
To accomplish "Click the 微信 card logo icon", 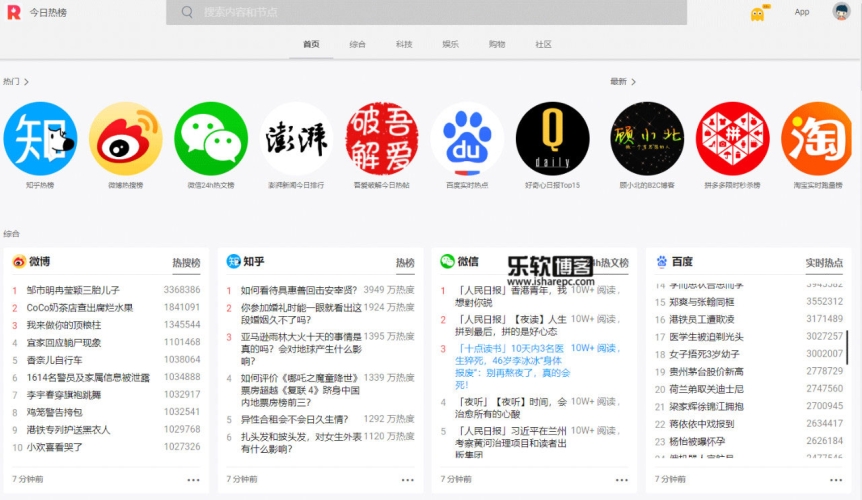I will [447, 262].
